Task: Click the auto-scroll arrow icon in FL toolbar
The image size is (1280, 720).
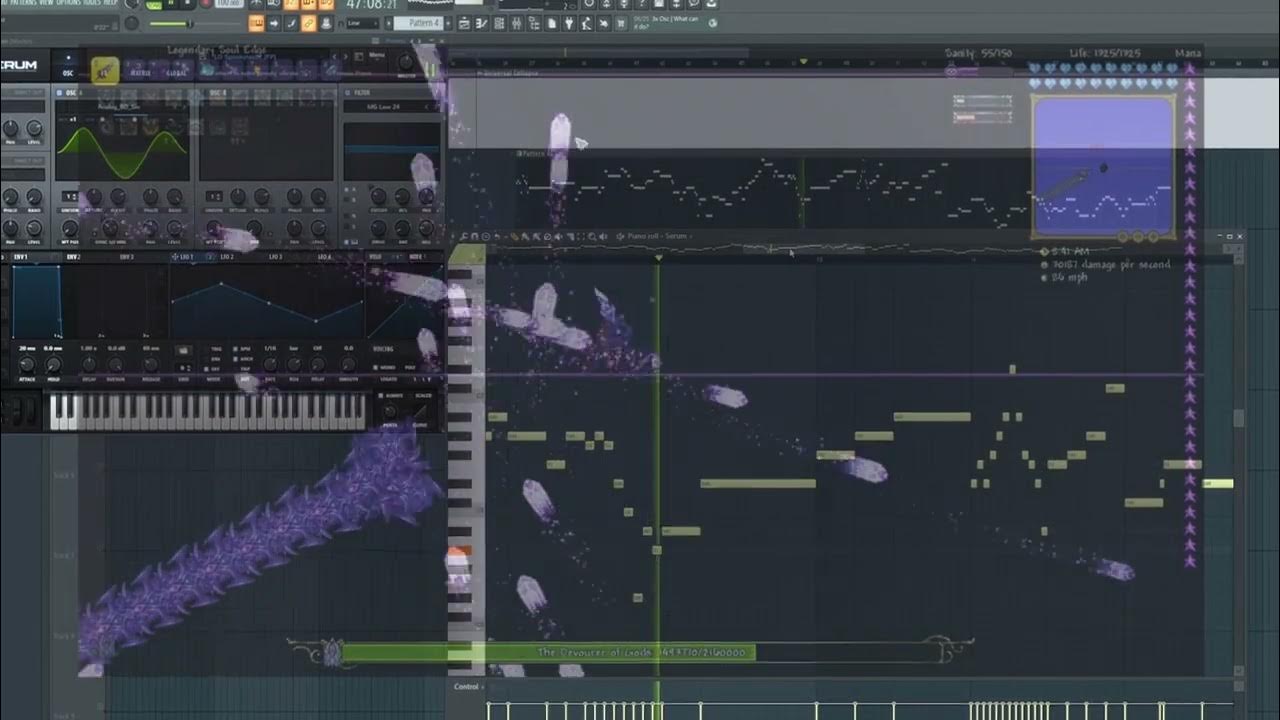Action: [x=274, y=23]
